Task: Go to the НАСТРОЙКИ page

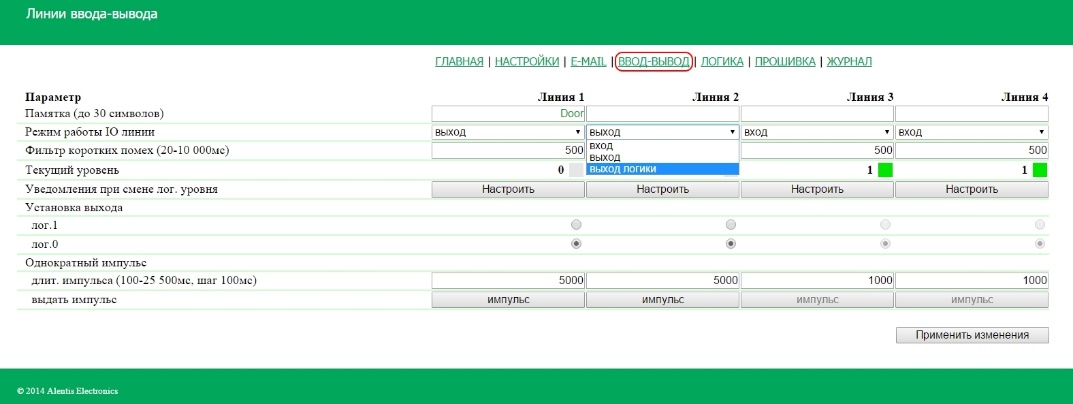Action: (527, 62)
